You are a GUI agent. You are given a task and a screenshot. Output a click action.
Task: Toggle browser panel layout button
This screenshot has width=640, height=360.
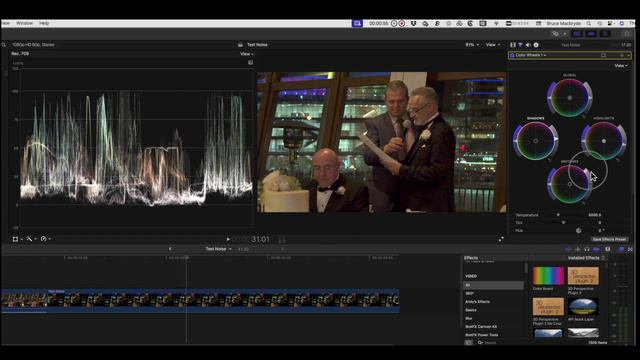tap(577, 34)
